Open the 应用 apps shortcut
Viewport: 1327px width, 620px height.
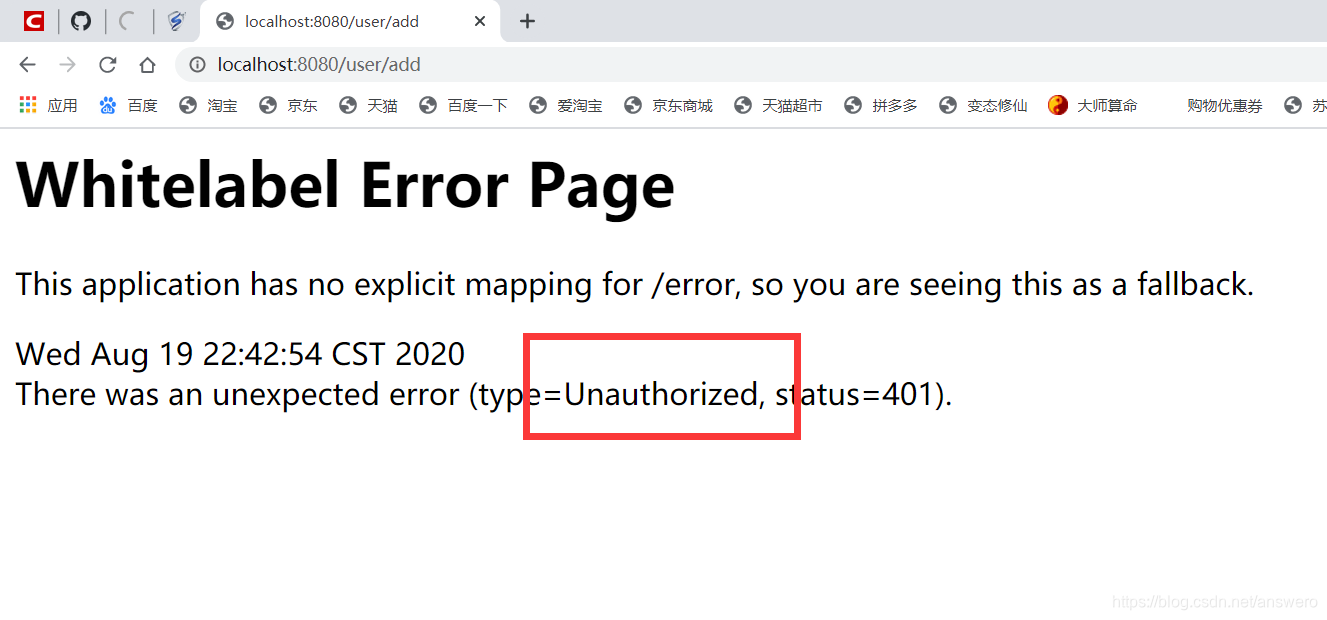(48, 105)
